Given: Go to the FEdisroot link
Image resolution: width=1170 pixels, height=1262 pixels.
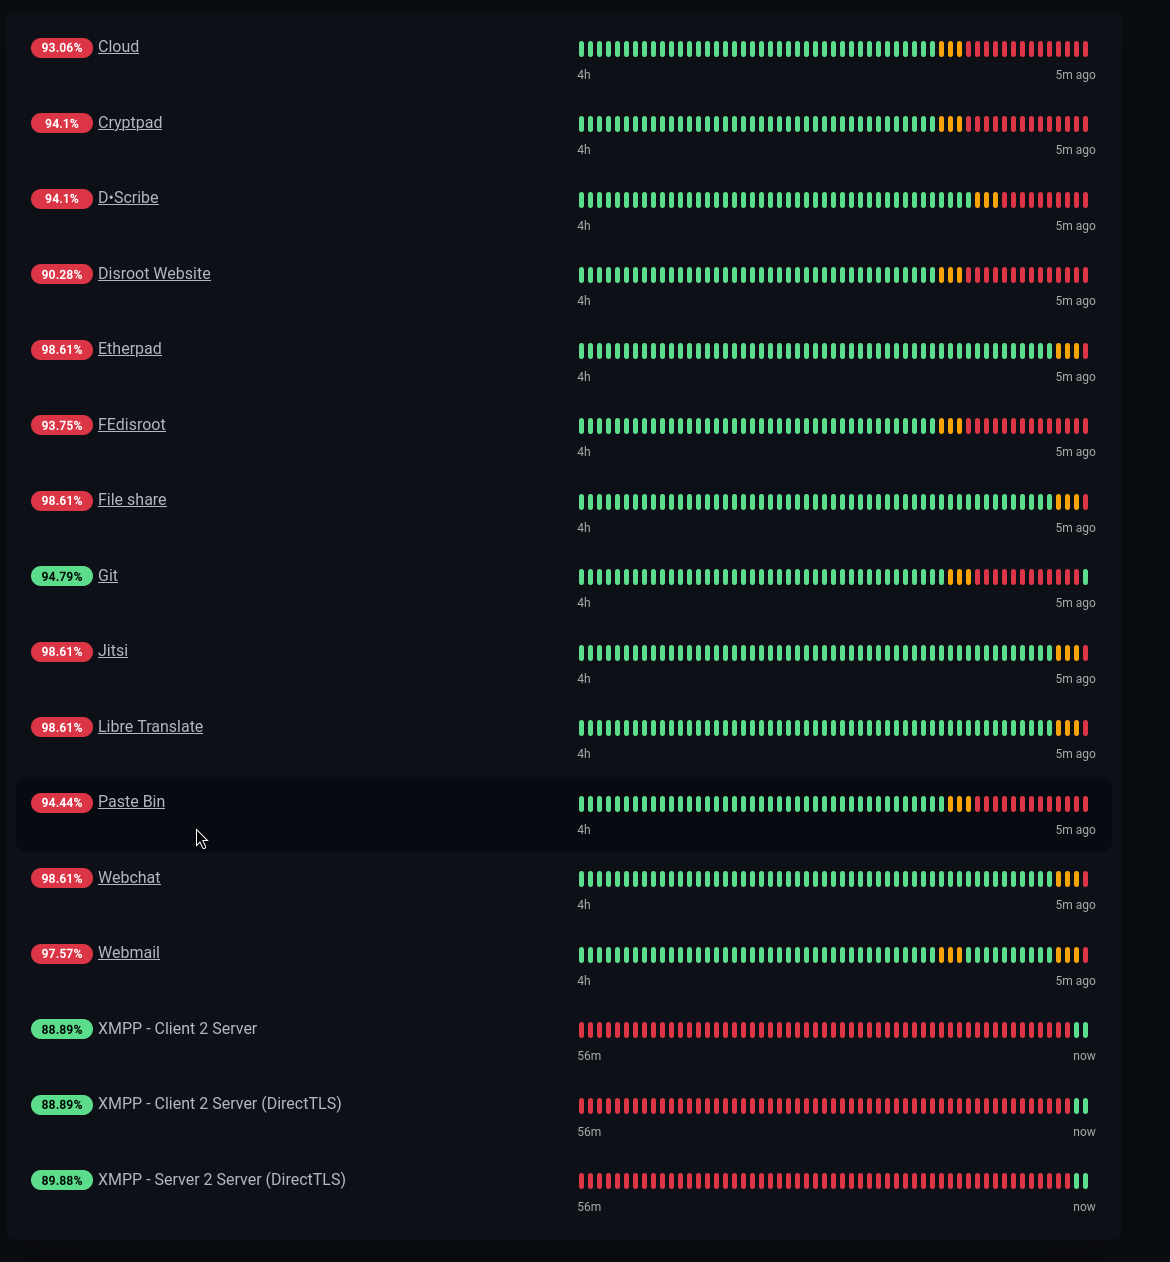Looking at the screenshot, I should [x=131, y=425].
